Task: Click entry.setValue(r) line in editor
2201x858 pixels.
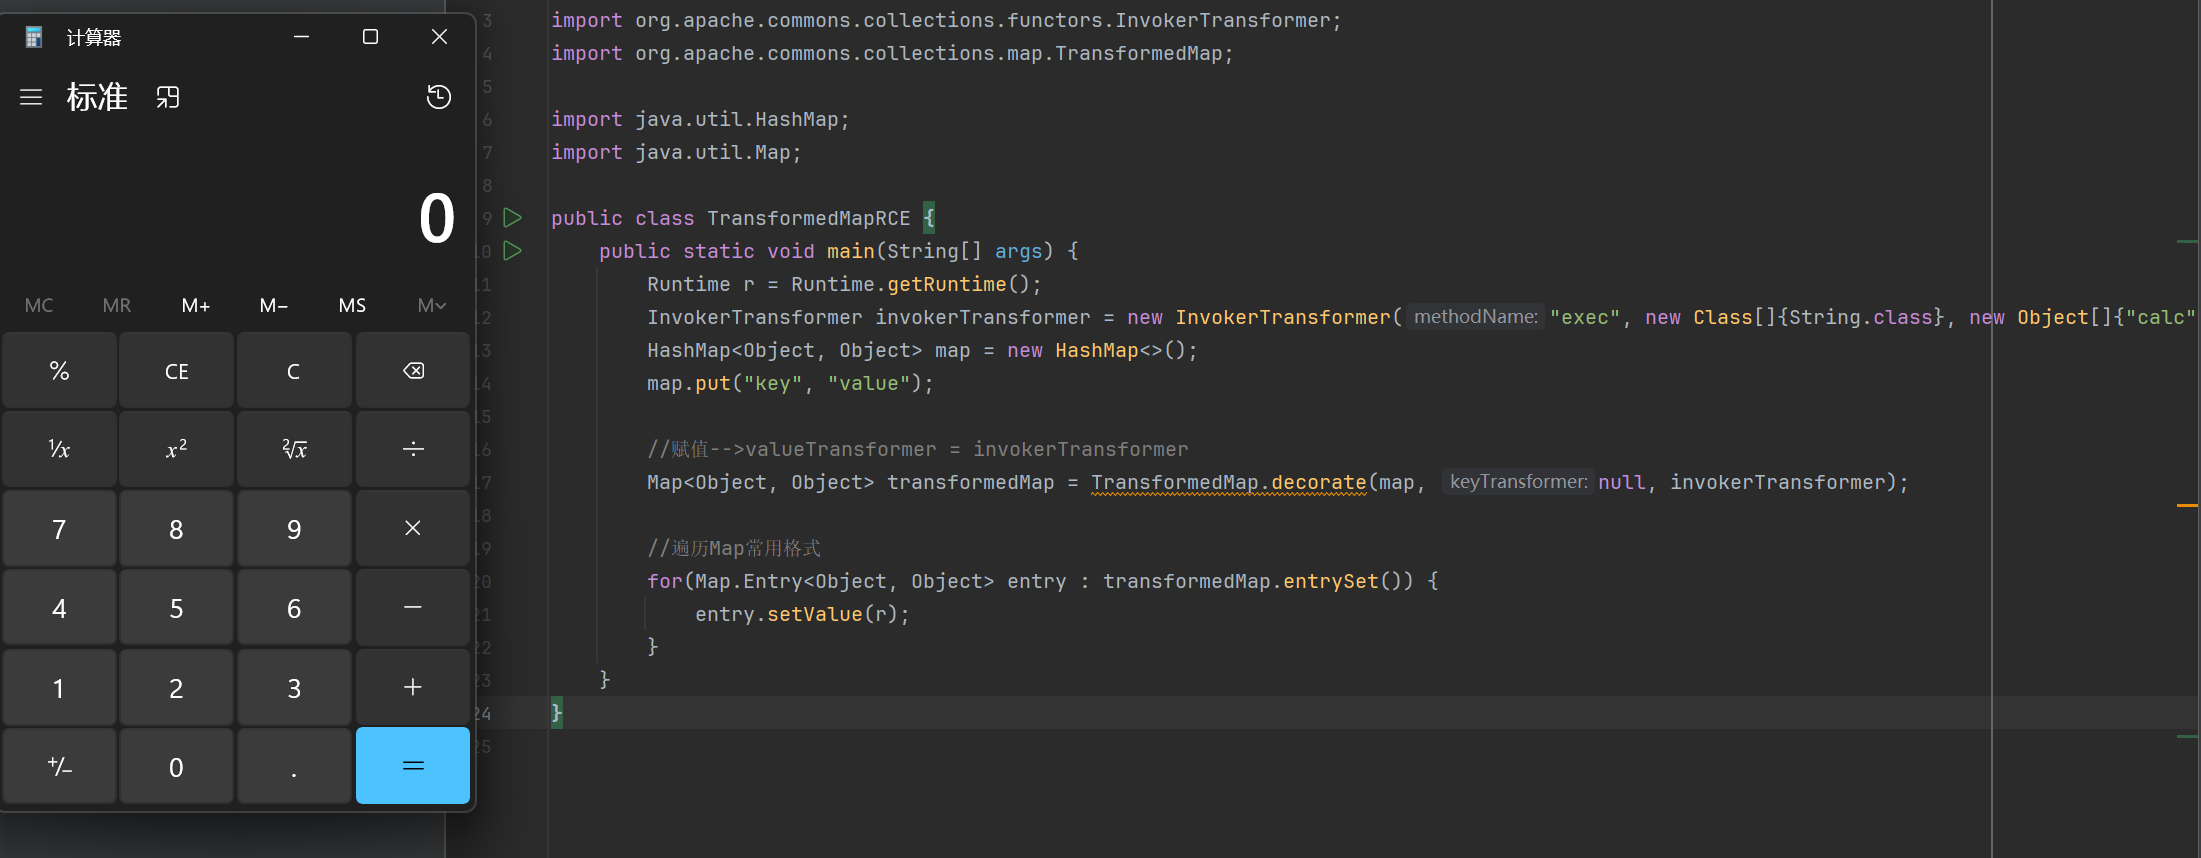Action: click(802, 614)
